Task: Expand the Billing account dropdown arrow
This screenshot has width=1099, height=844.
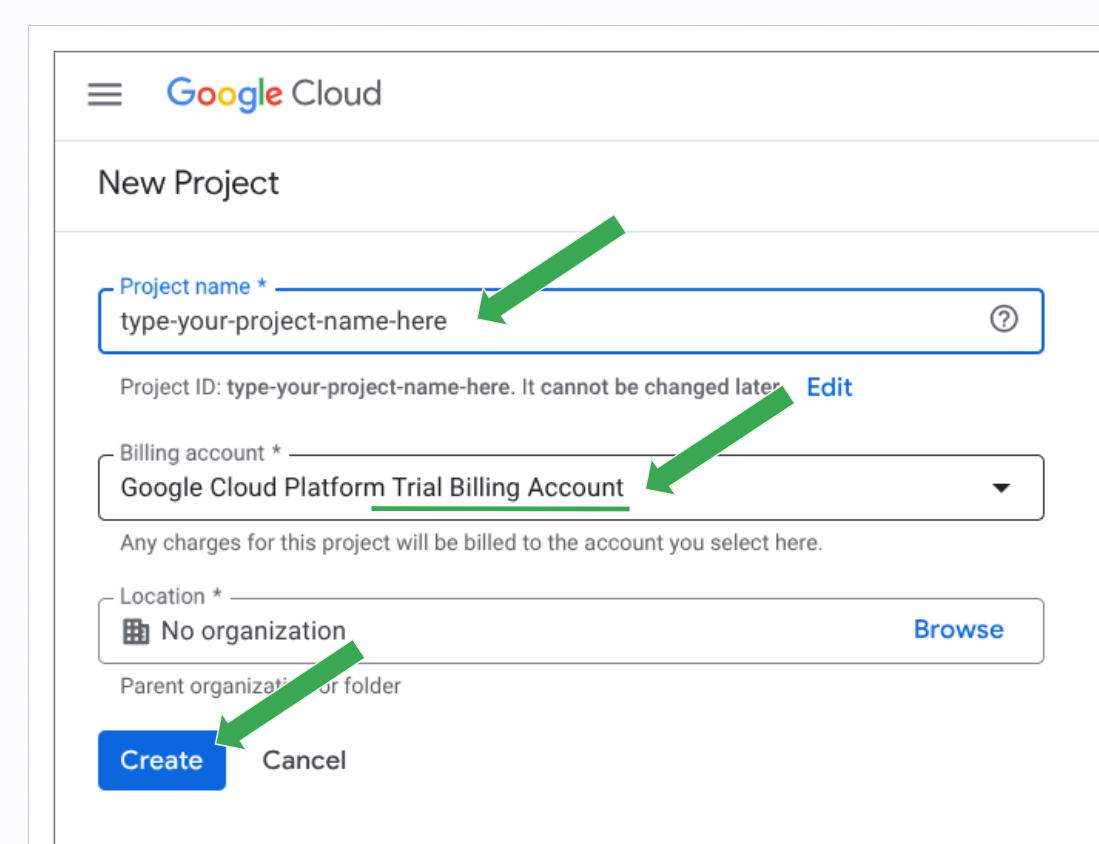Action: (x=1000, y=488)
